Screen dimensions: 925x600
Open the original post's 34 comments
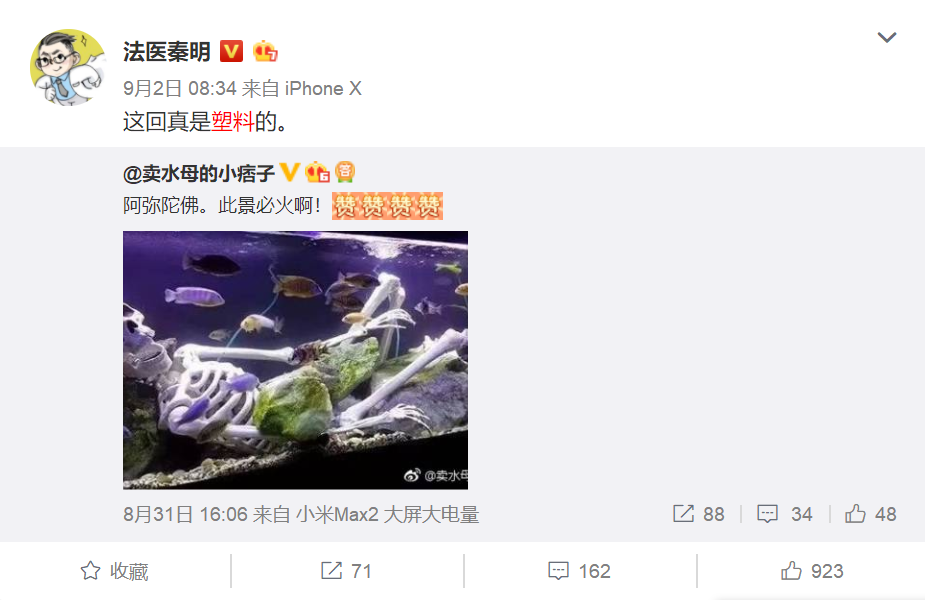[x=785, y=514]
